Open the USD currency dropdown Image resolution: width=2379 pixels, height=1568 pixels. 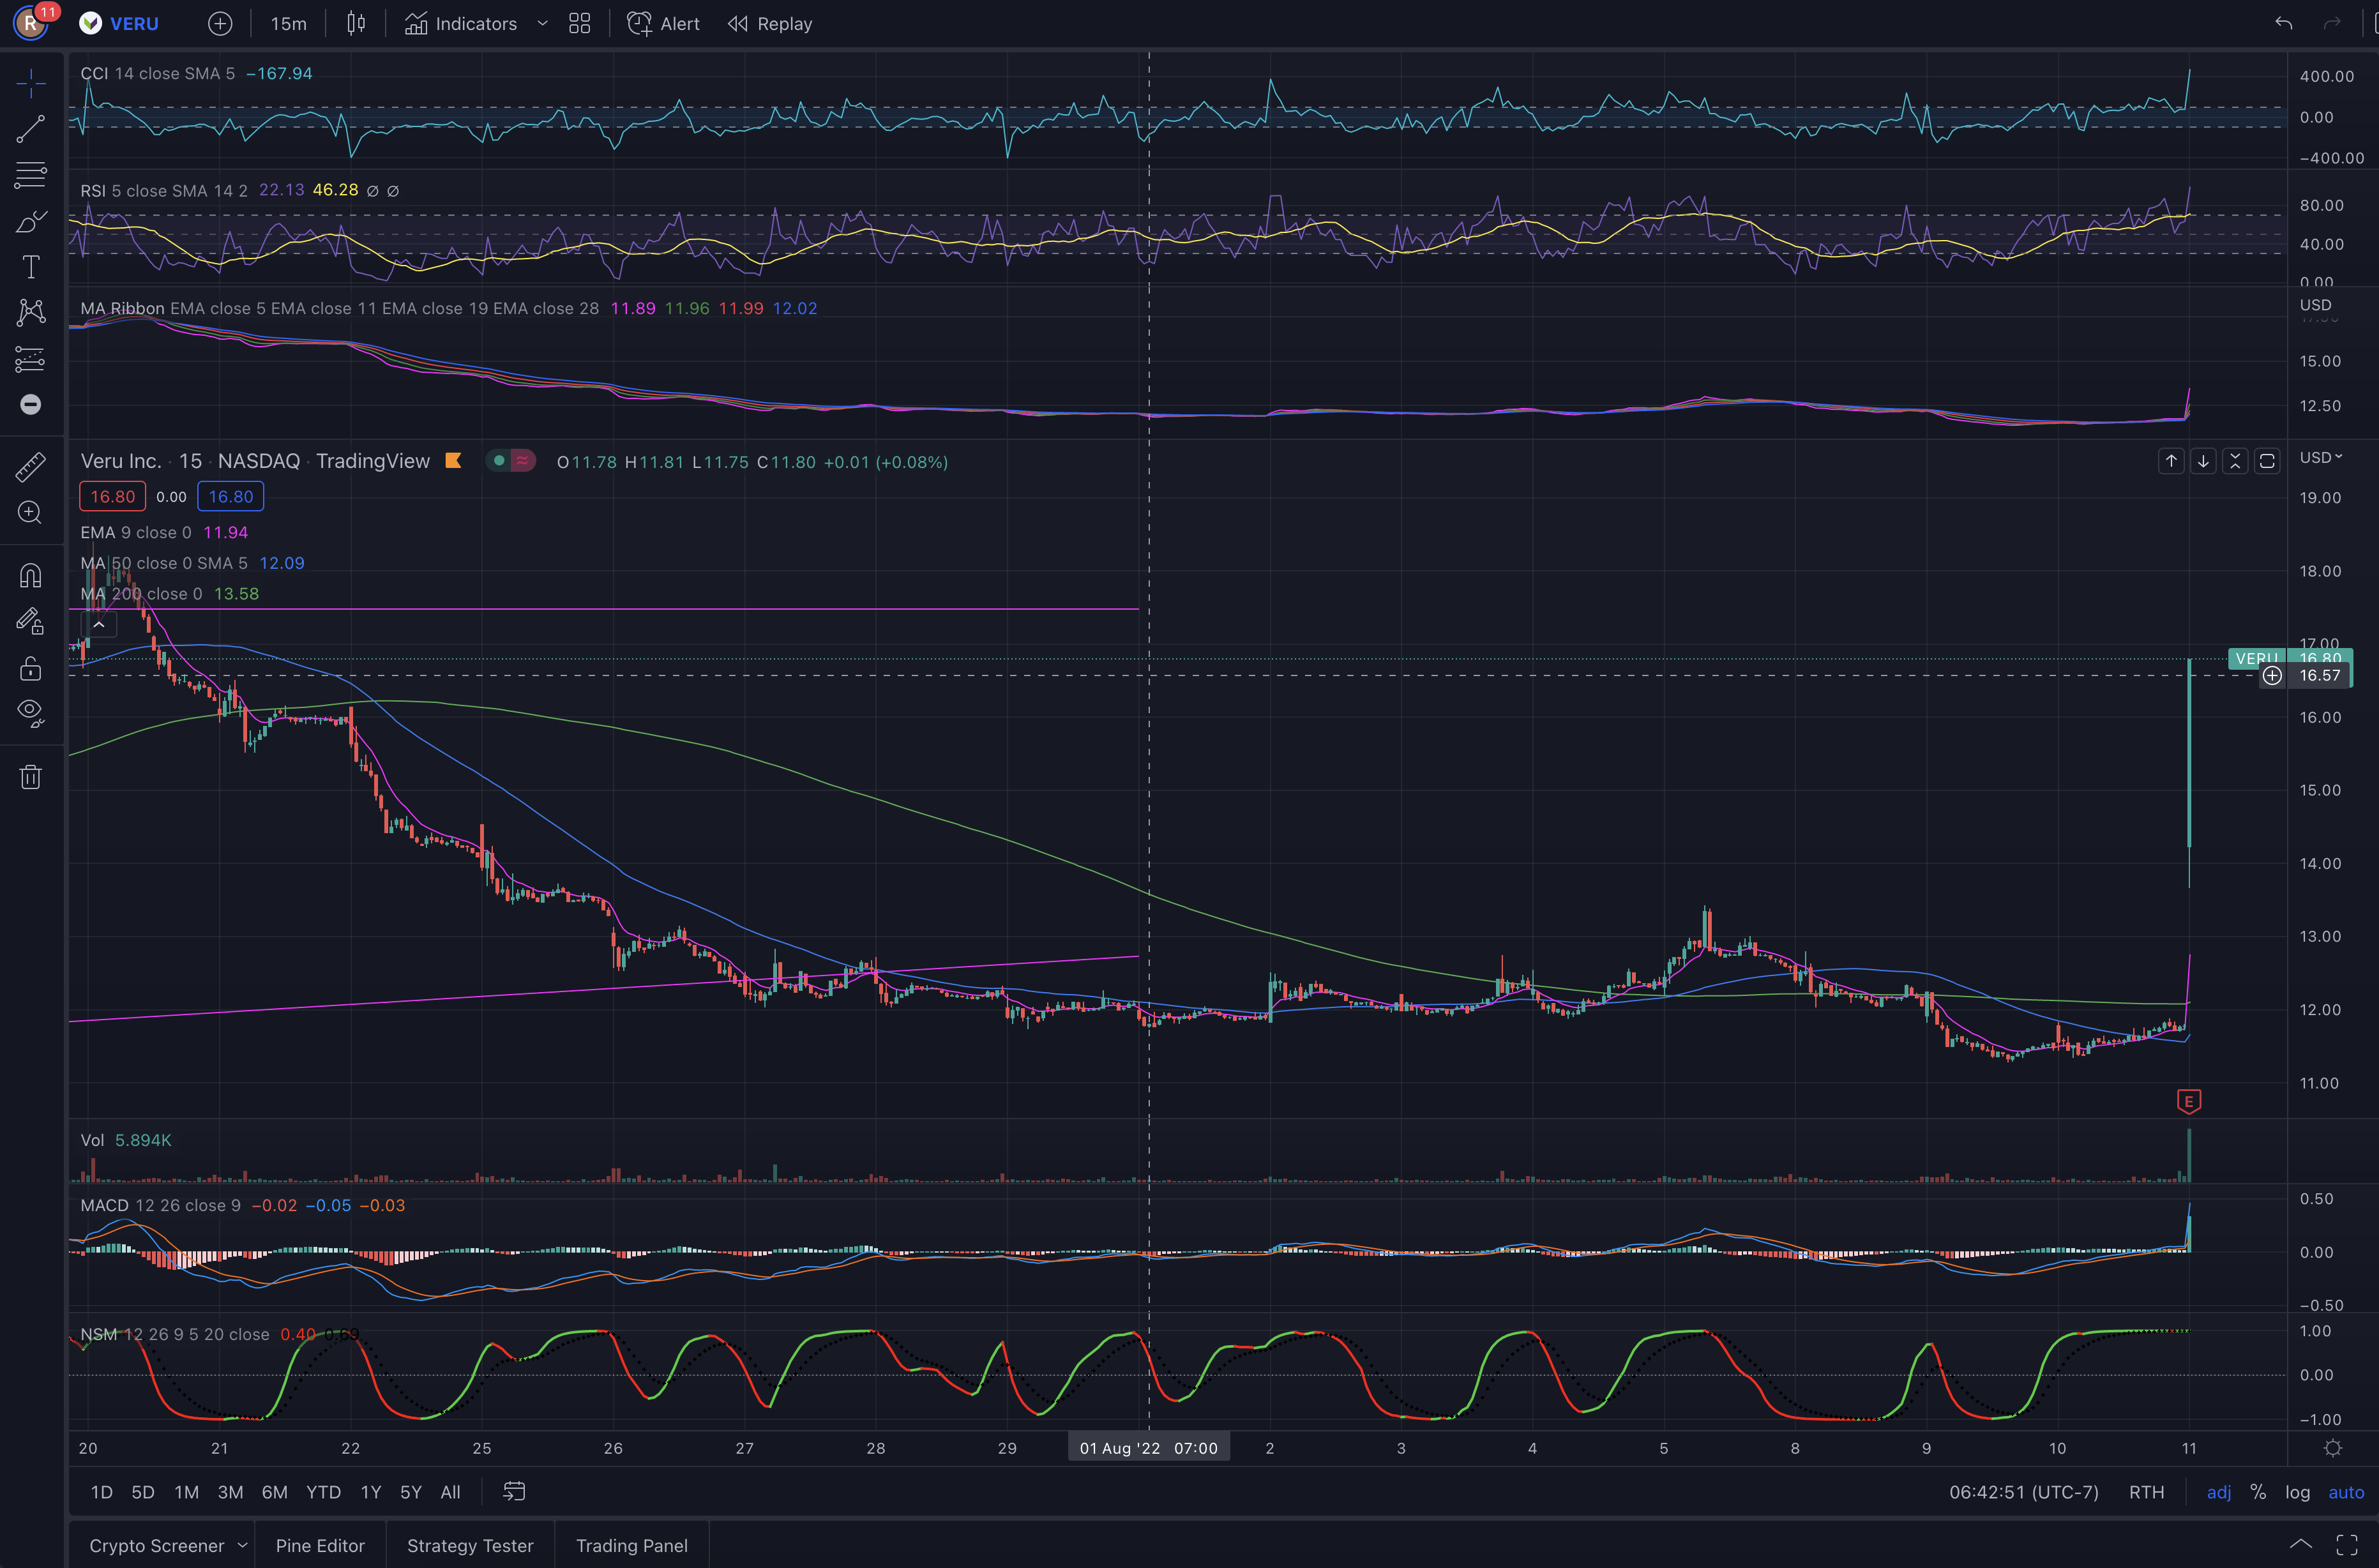[x=2320, y=458]
